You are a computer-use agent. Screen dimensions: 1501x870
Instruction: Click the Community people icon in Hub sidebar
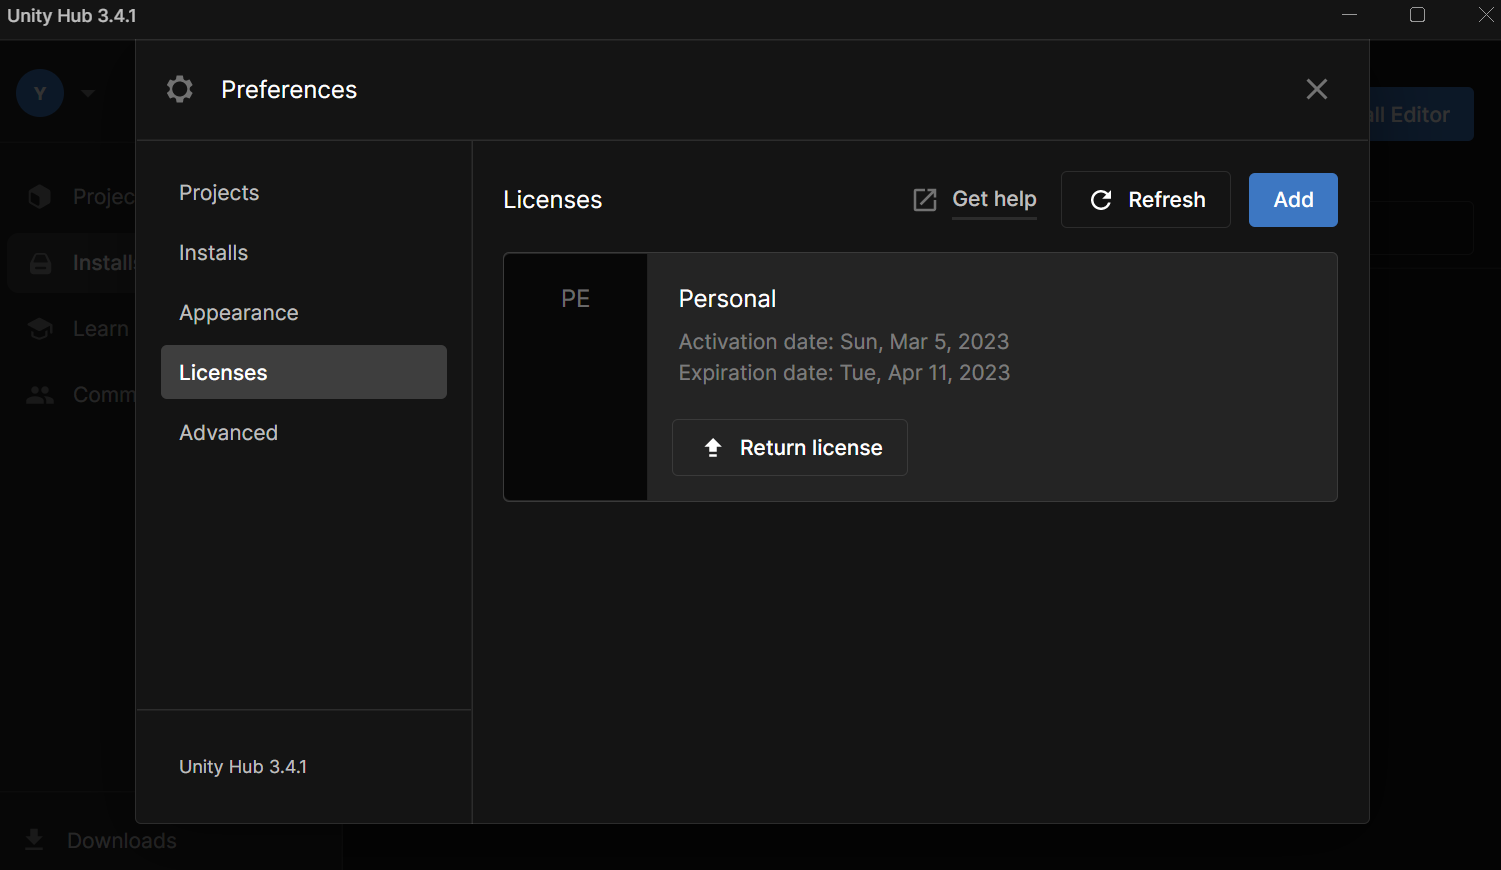pos(40,395)
